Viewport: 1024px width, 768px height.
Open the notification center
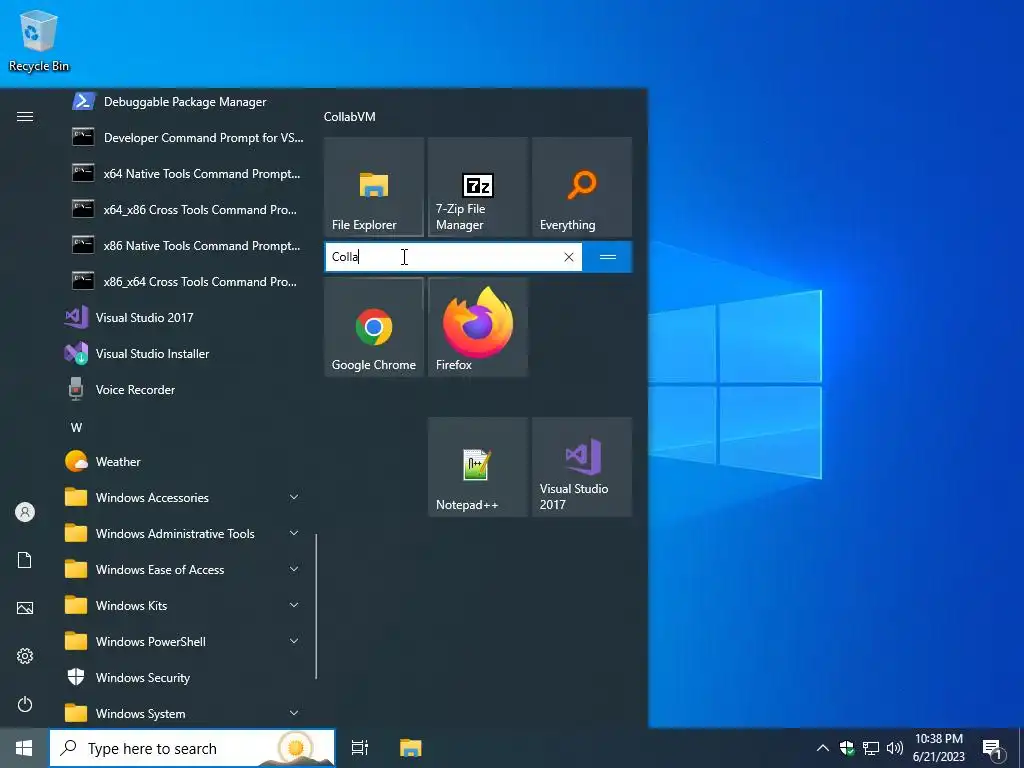(x=992, y=748)
